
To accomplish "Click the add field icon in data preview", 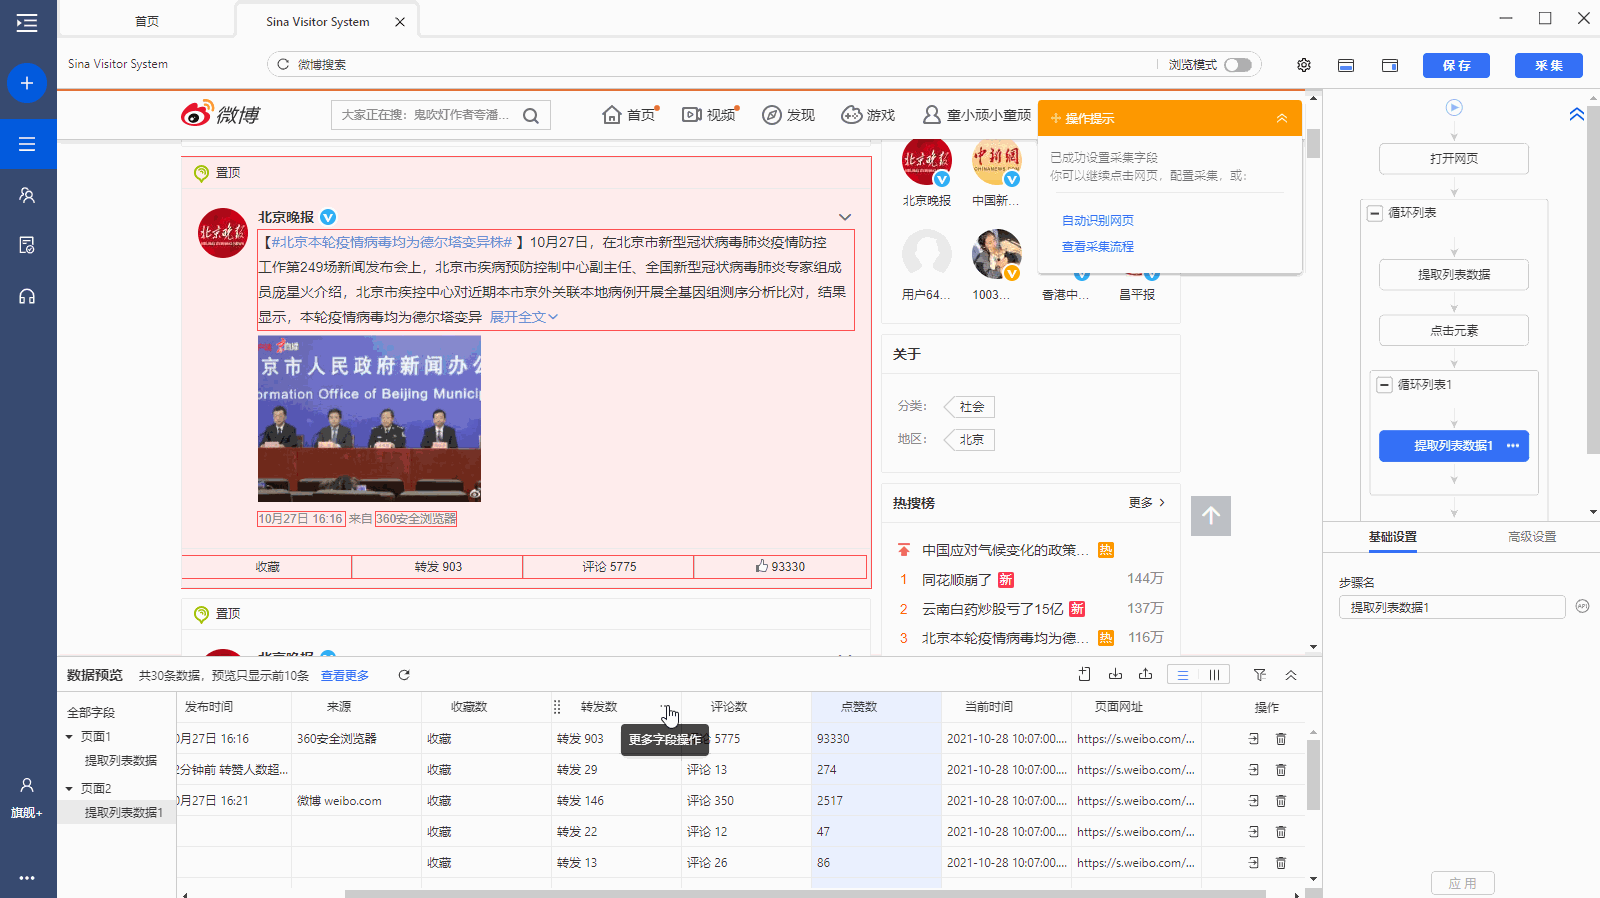I will pyautogui.click(x=1085, y=675).
